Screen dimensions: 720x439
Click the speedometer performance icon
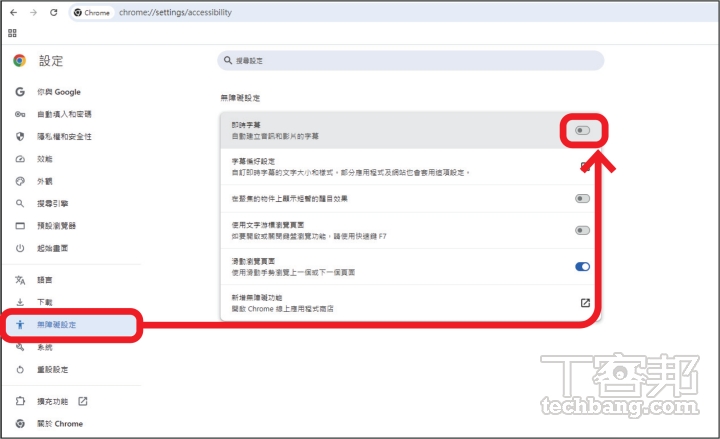20,159
